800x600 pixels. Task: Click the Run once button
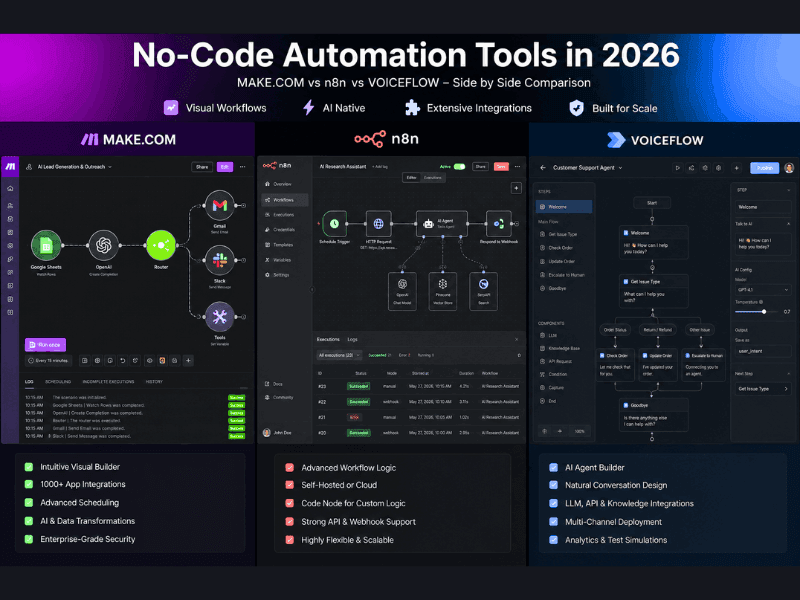[x=45, y=345]
